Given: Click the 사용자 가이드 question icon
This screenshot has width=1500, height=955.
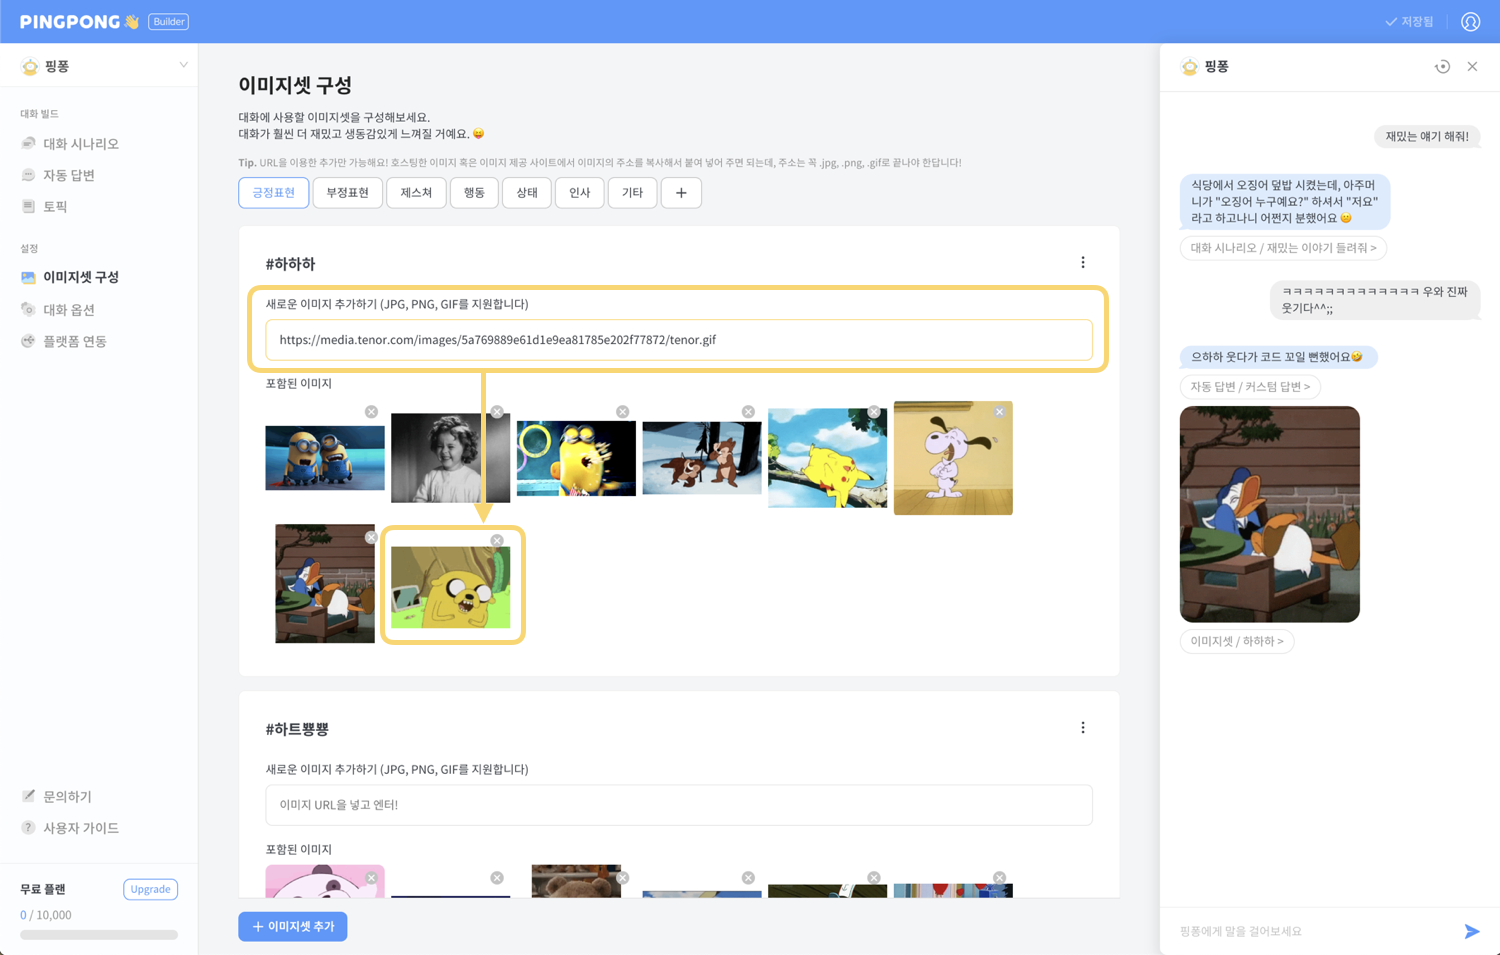Looking at the screenshot, I should tap(28, 828).
